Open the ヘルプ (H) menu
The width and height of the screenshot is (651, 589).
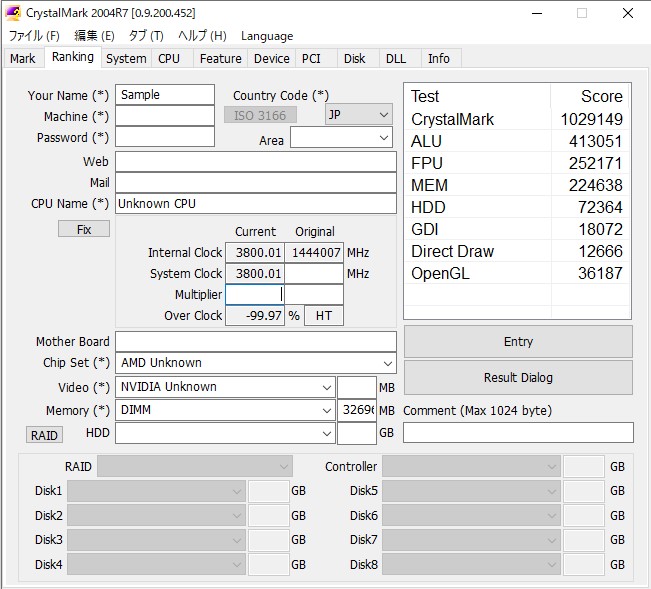tap(203, 36)
